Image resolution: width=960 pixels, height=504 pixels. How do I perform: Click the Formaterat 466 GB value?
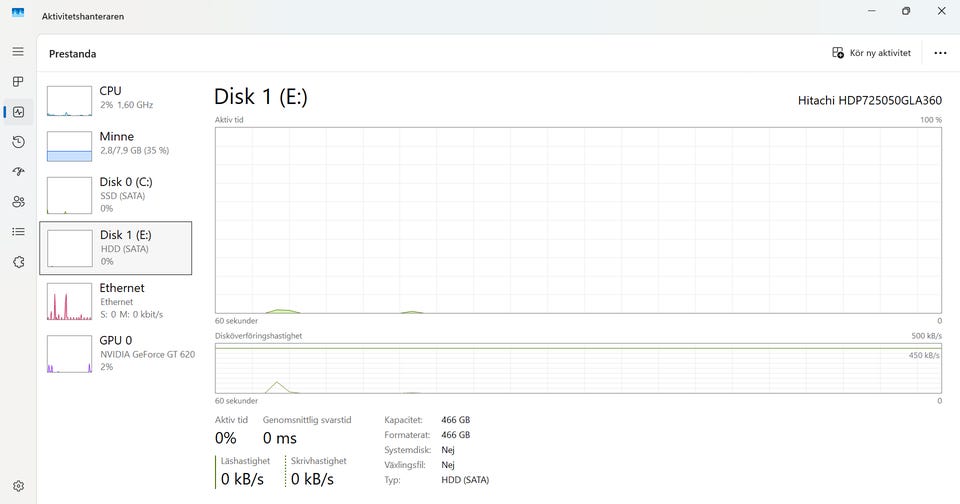point(456,435)
